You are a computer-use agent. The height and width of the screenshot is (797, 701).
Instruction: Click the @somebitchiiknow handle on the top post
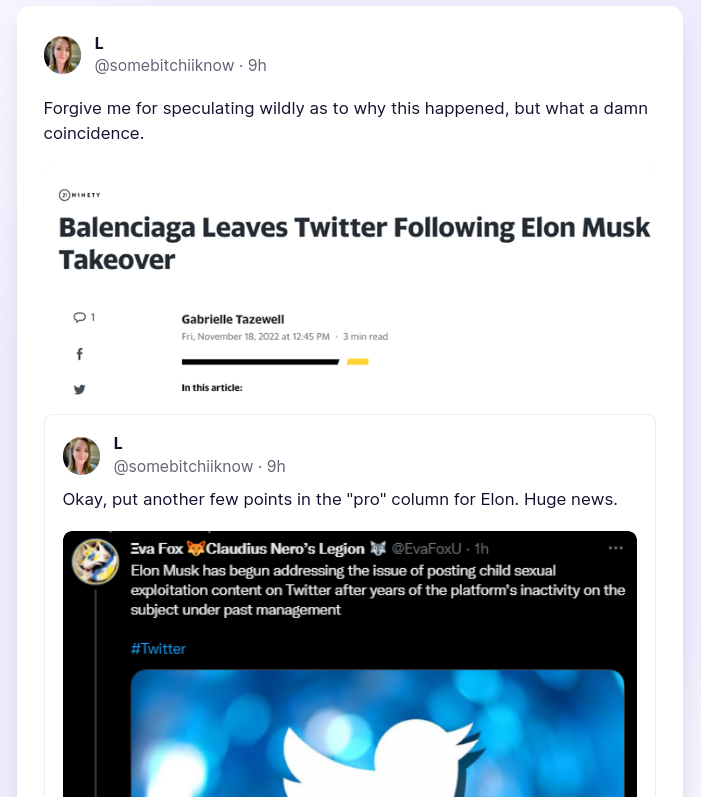[x=166, y=65]
